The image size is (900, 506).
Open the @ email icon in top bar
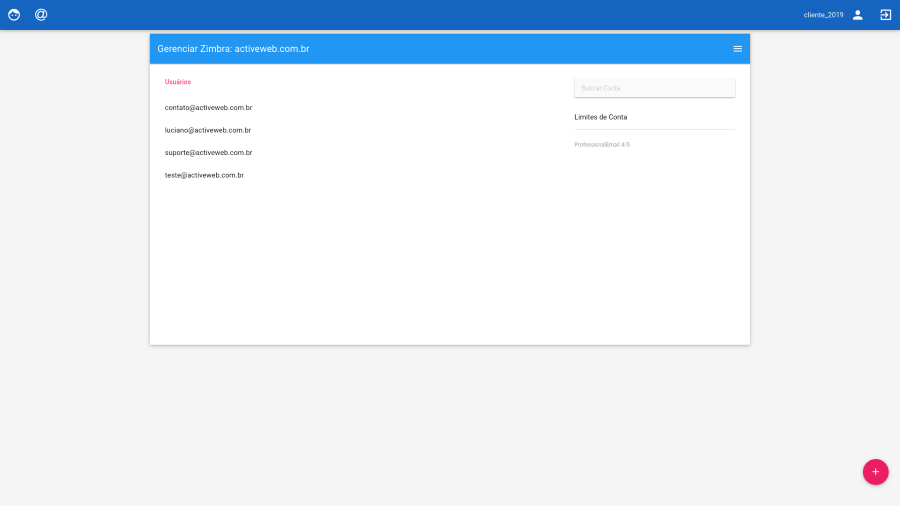[41, 15]
